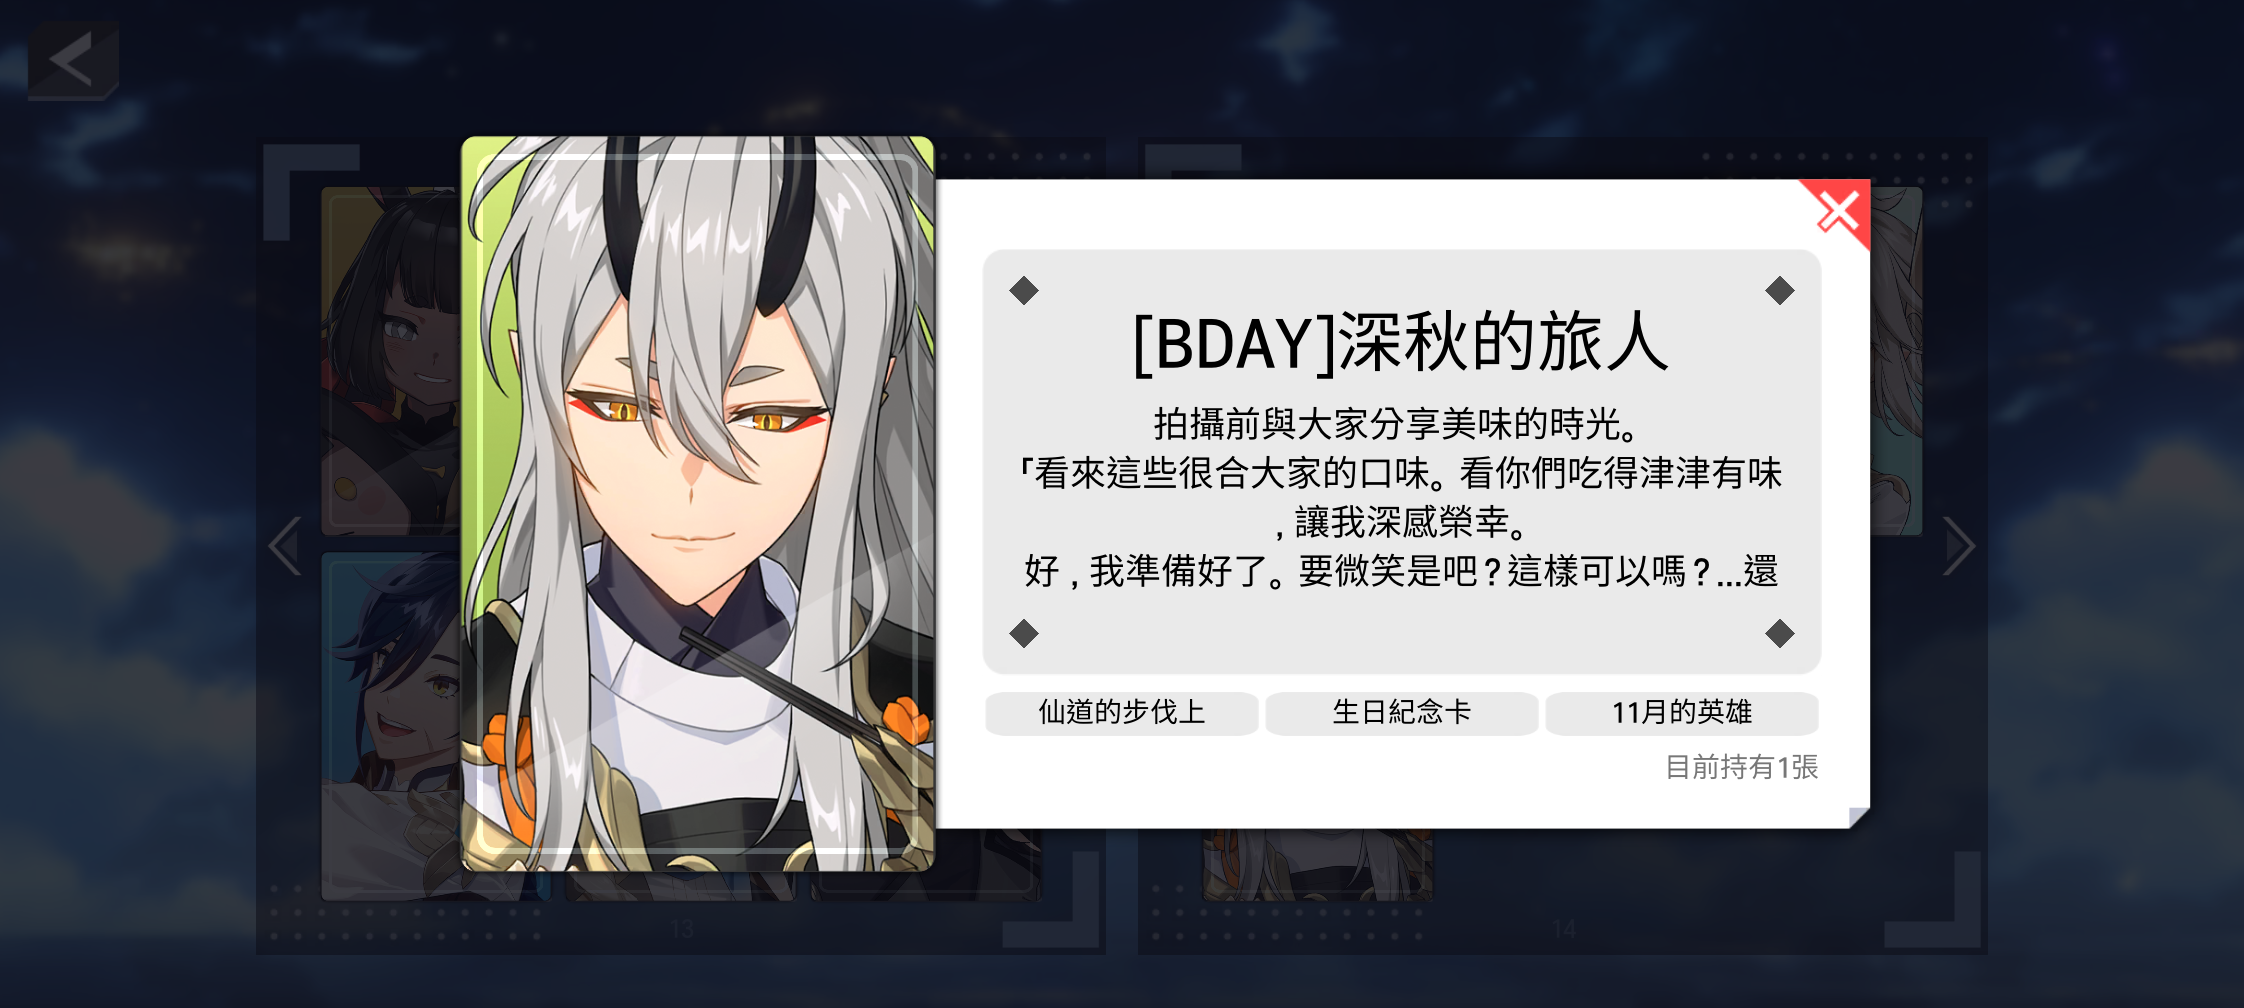Show previous album page with left chevron
Screen dimensions: 2244x1008
pos(285,546)
